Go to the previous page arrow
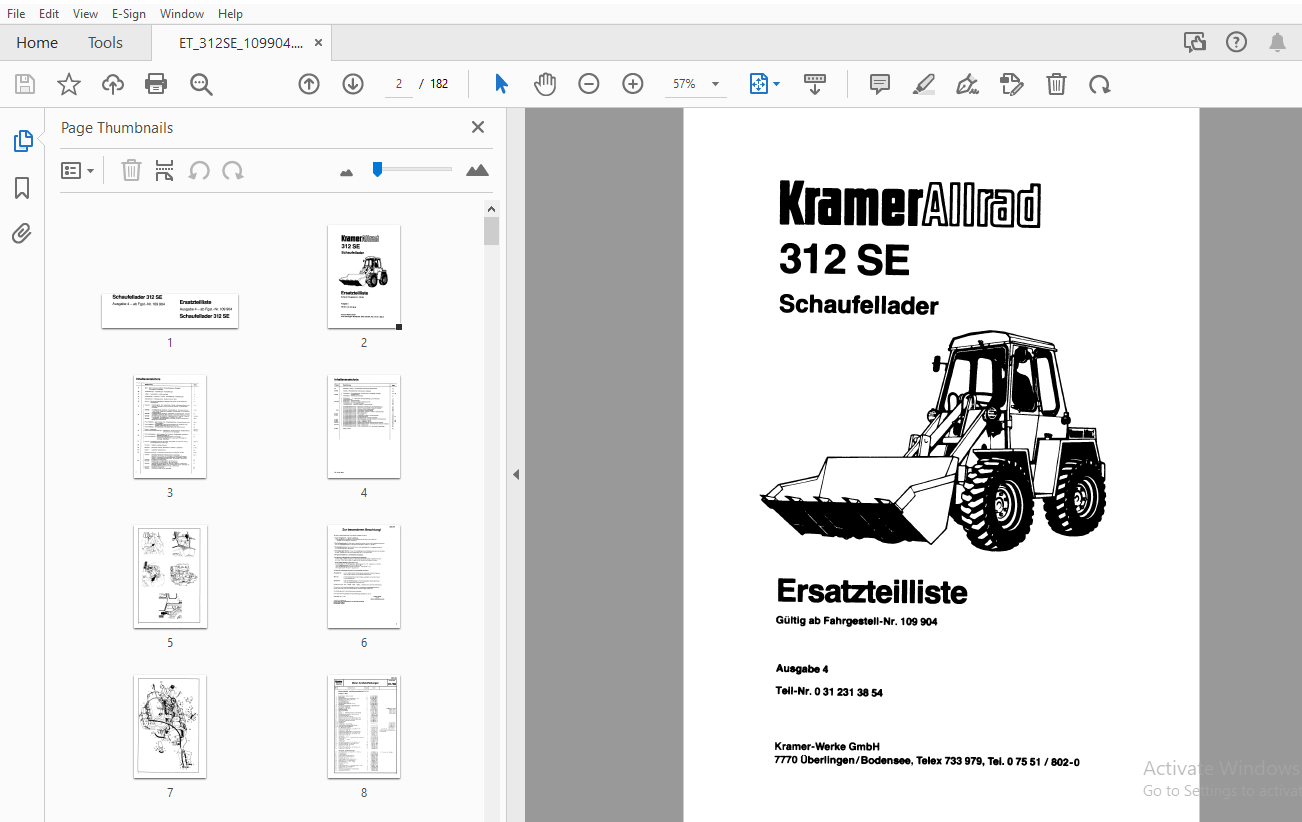1302x822 pixels. click(309, 84)
